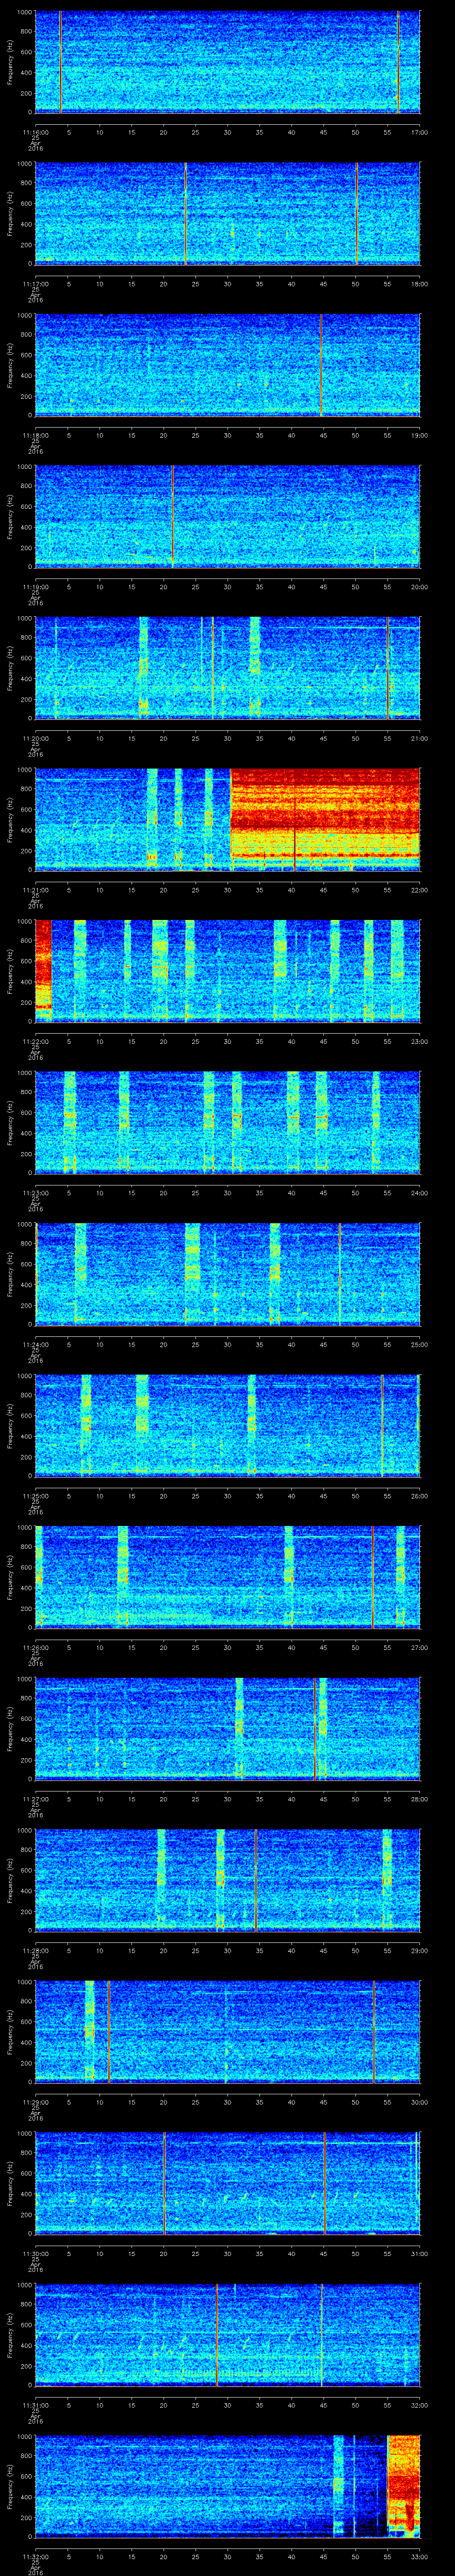Click the 11:26:00 start time label
Screen dimensions: 455x2576
pyautogui.click(x=35, y=1647)
